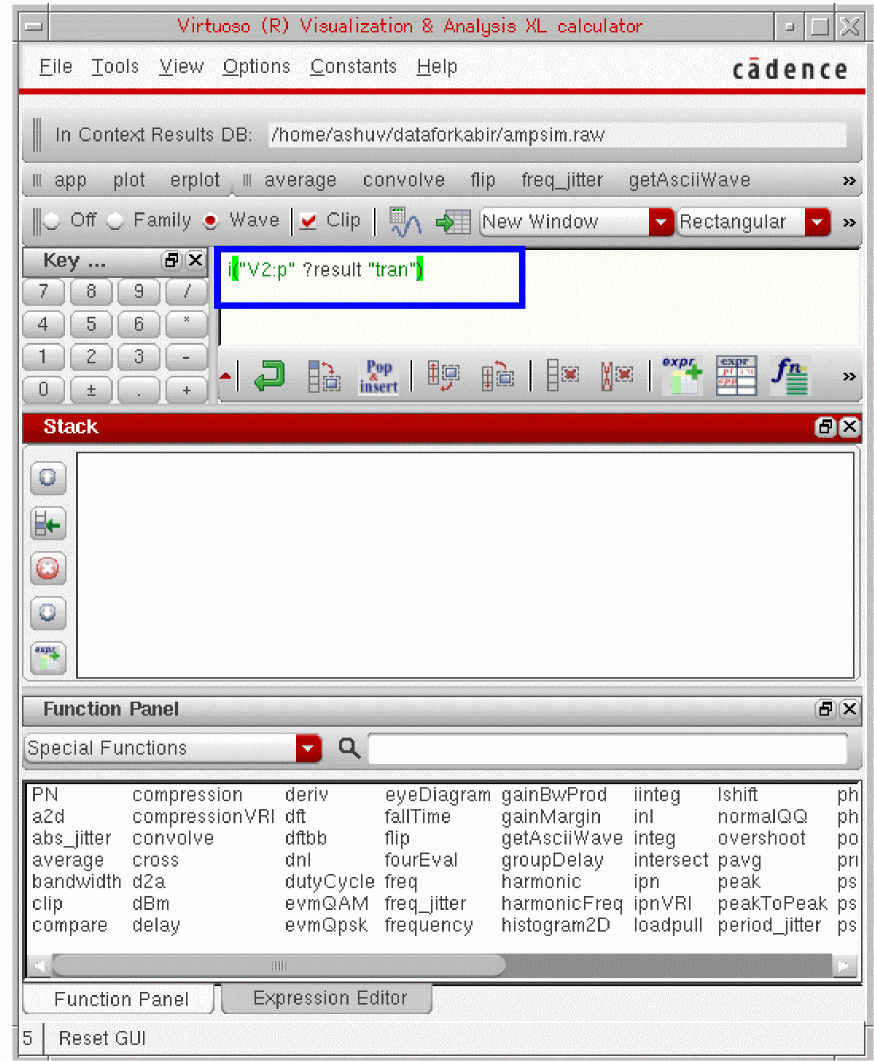Screen dimensions: 874x1061
Task: Click the icon with red X left of expr plus
Action: click(616, 376)
